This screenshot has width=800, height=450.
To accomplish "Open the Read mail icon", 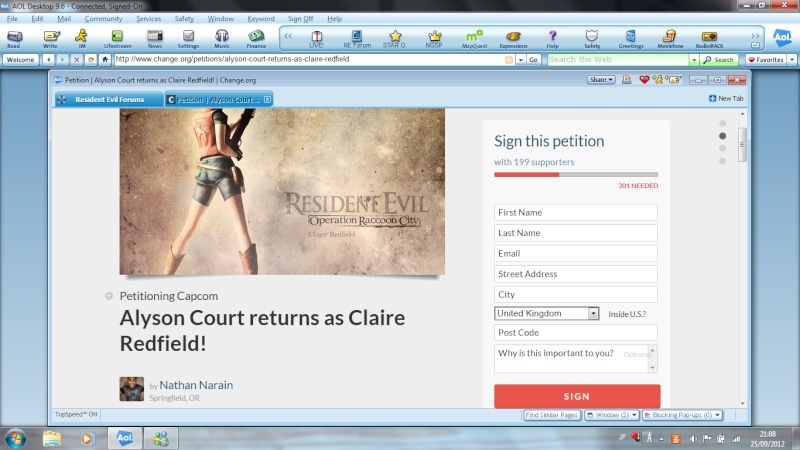I will (14, 38).
